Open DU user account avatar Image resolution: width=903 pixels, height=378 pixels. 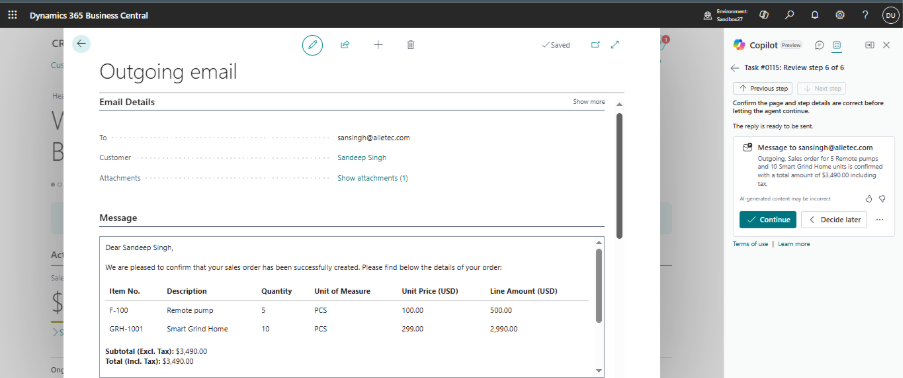[x=890, y=16]
